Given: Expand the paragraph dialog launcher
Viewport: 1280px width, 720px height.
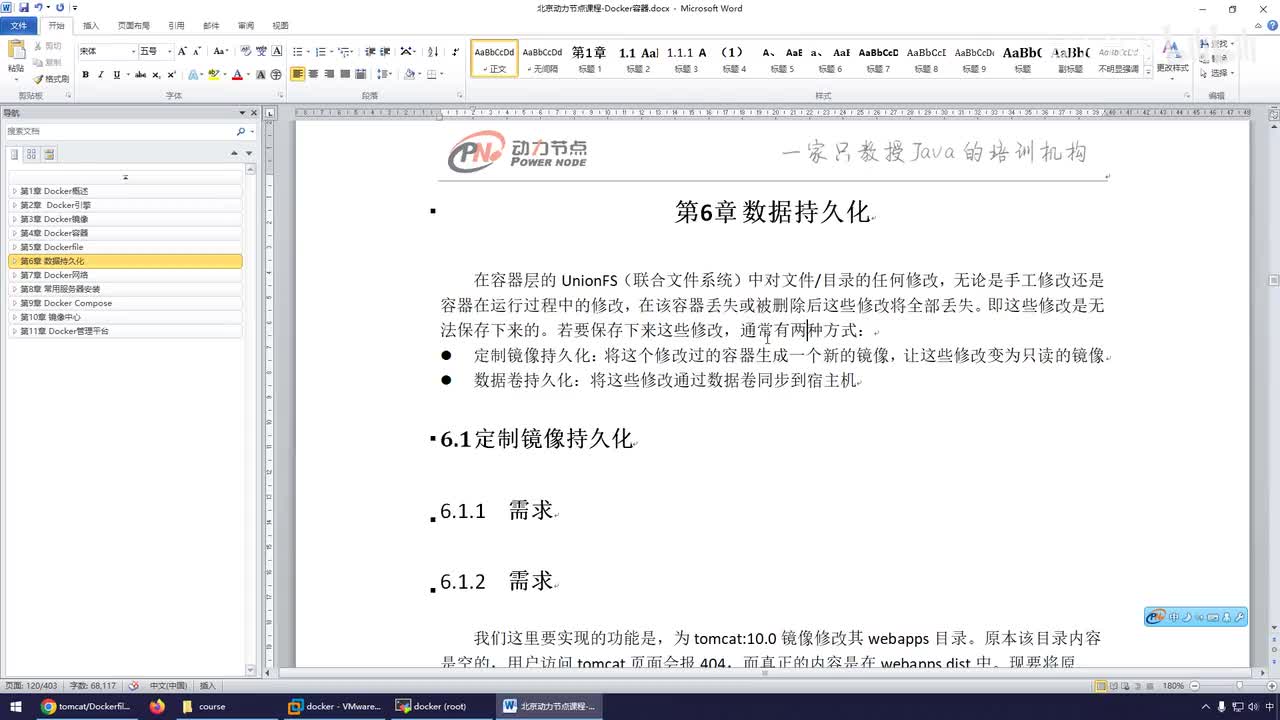Looking at the screenshot, I should [459, 96].
